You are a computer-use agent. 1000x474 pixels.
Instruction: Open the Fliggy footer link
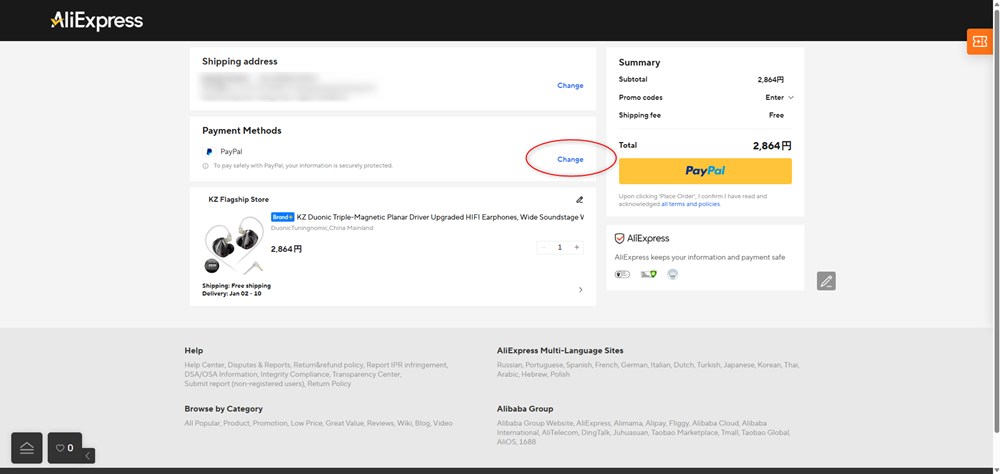pyautogui.click(x=680, y=423)
